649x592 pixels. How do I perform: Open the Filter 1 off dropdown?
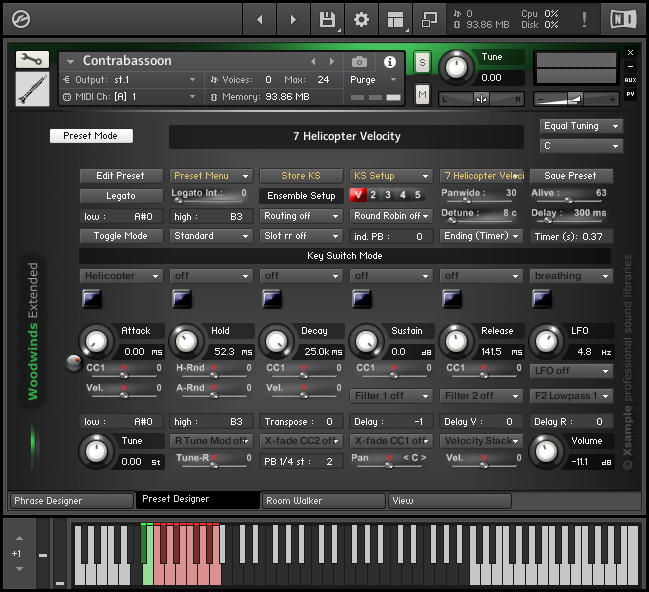tap(391, 396)
